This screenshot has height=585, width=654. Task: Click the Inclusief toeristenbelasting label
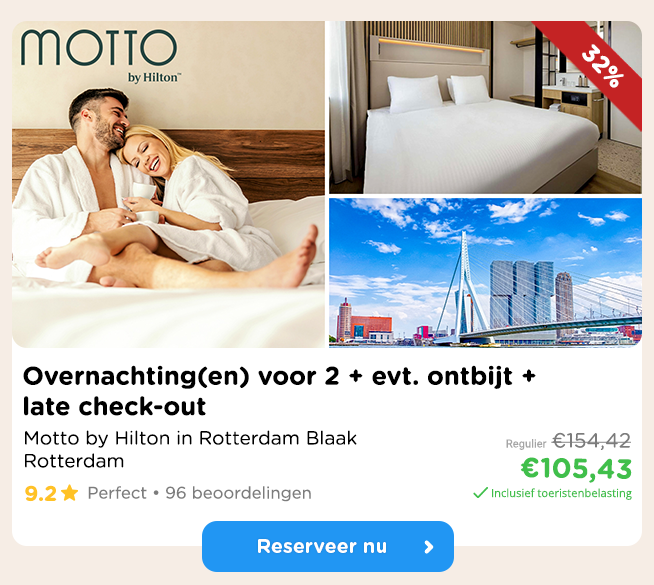click(561, 493)
